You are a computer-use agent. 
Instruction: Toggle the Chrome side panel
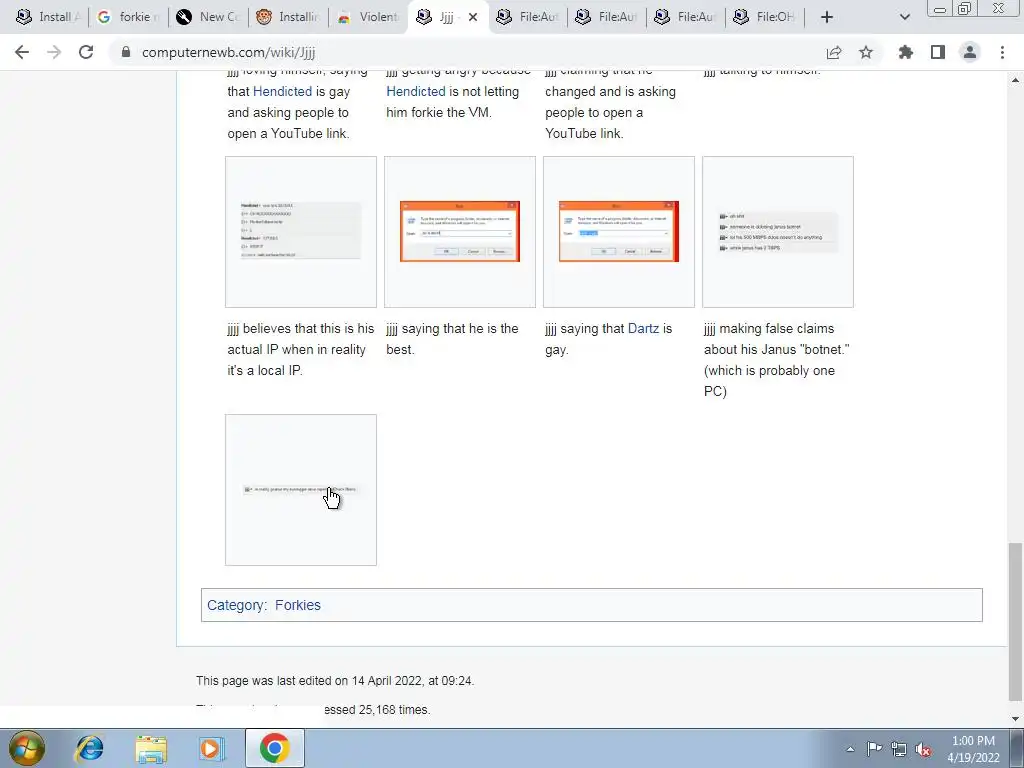point(938,52)
